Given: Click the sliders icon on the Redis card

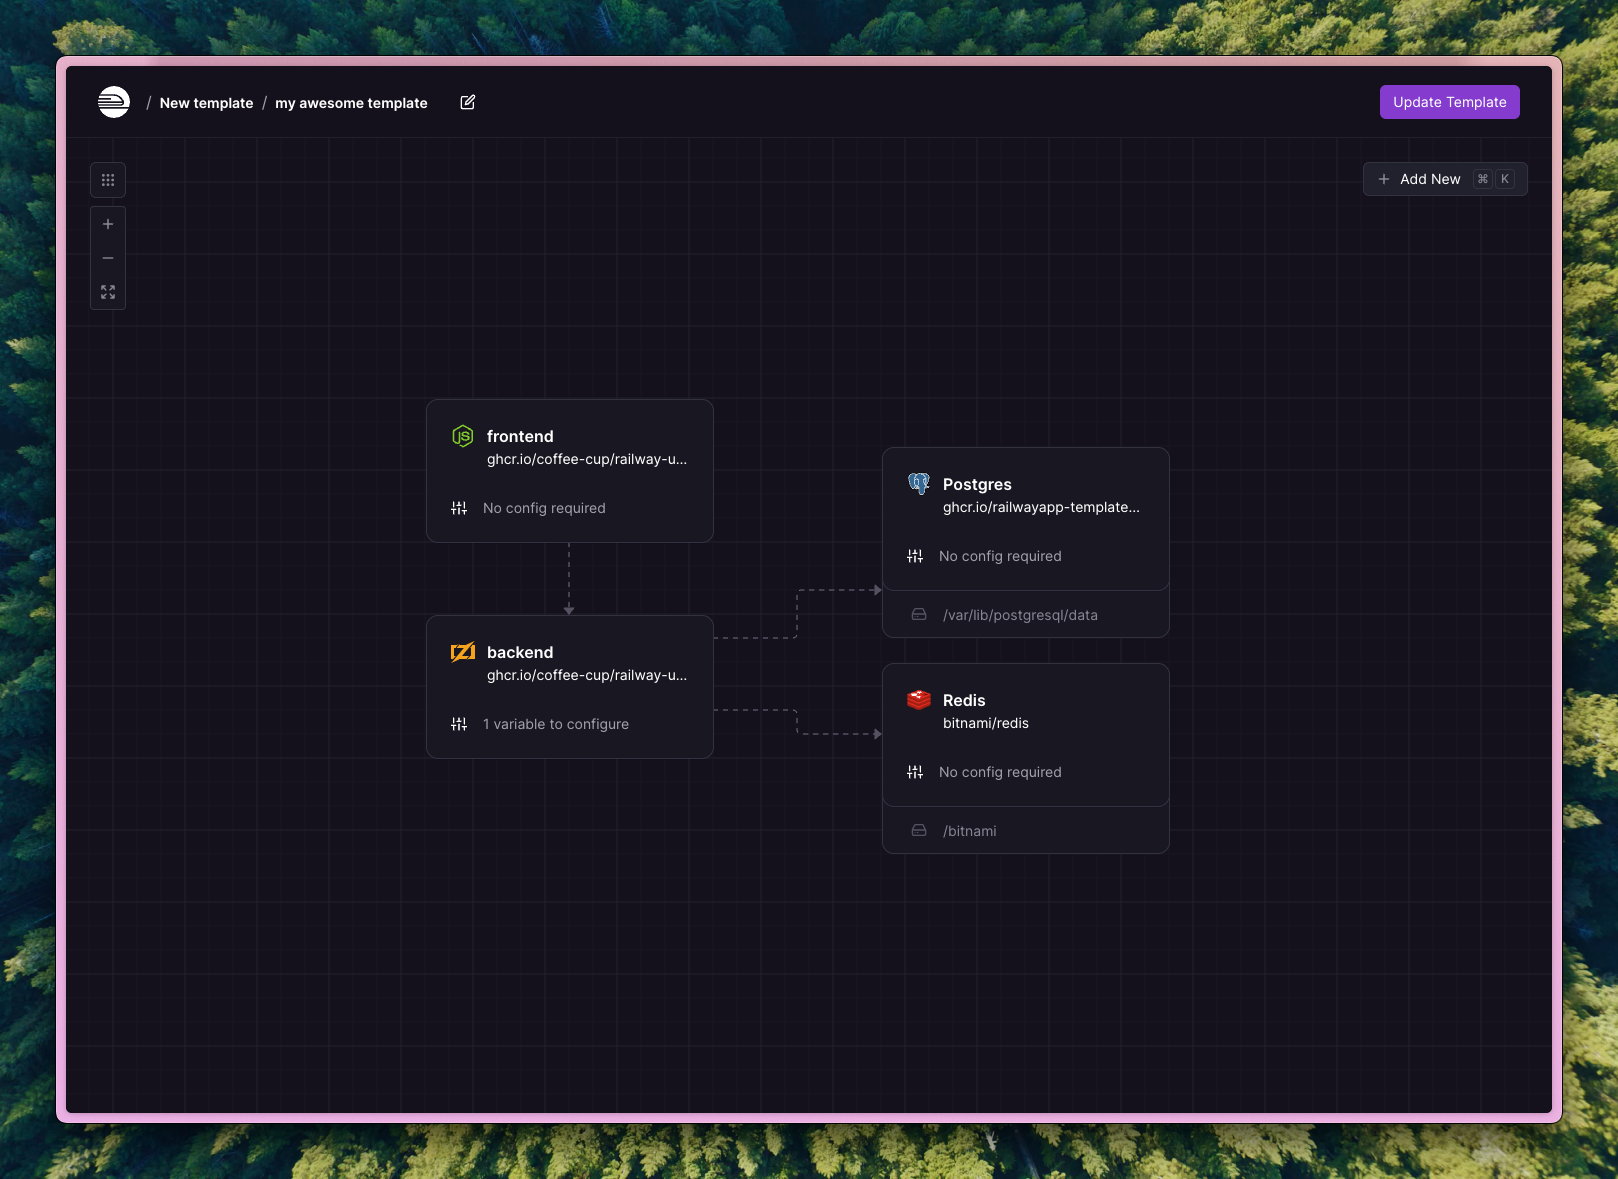Looking at the screenshot, I should [x=915, y=771].
